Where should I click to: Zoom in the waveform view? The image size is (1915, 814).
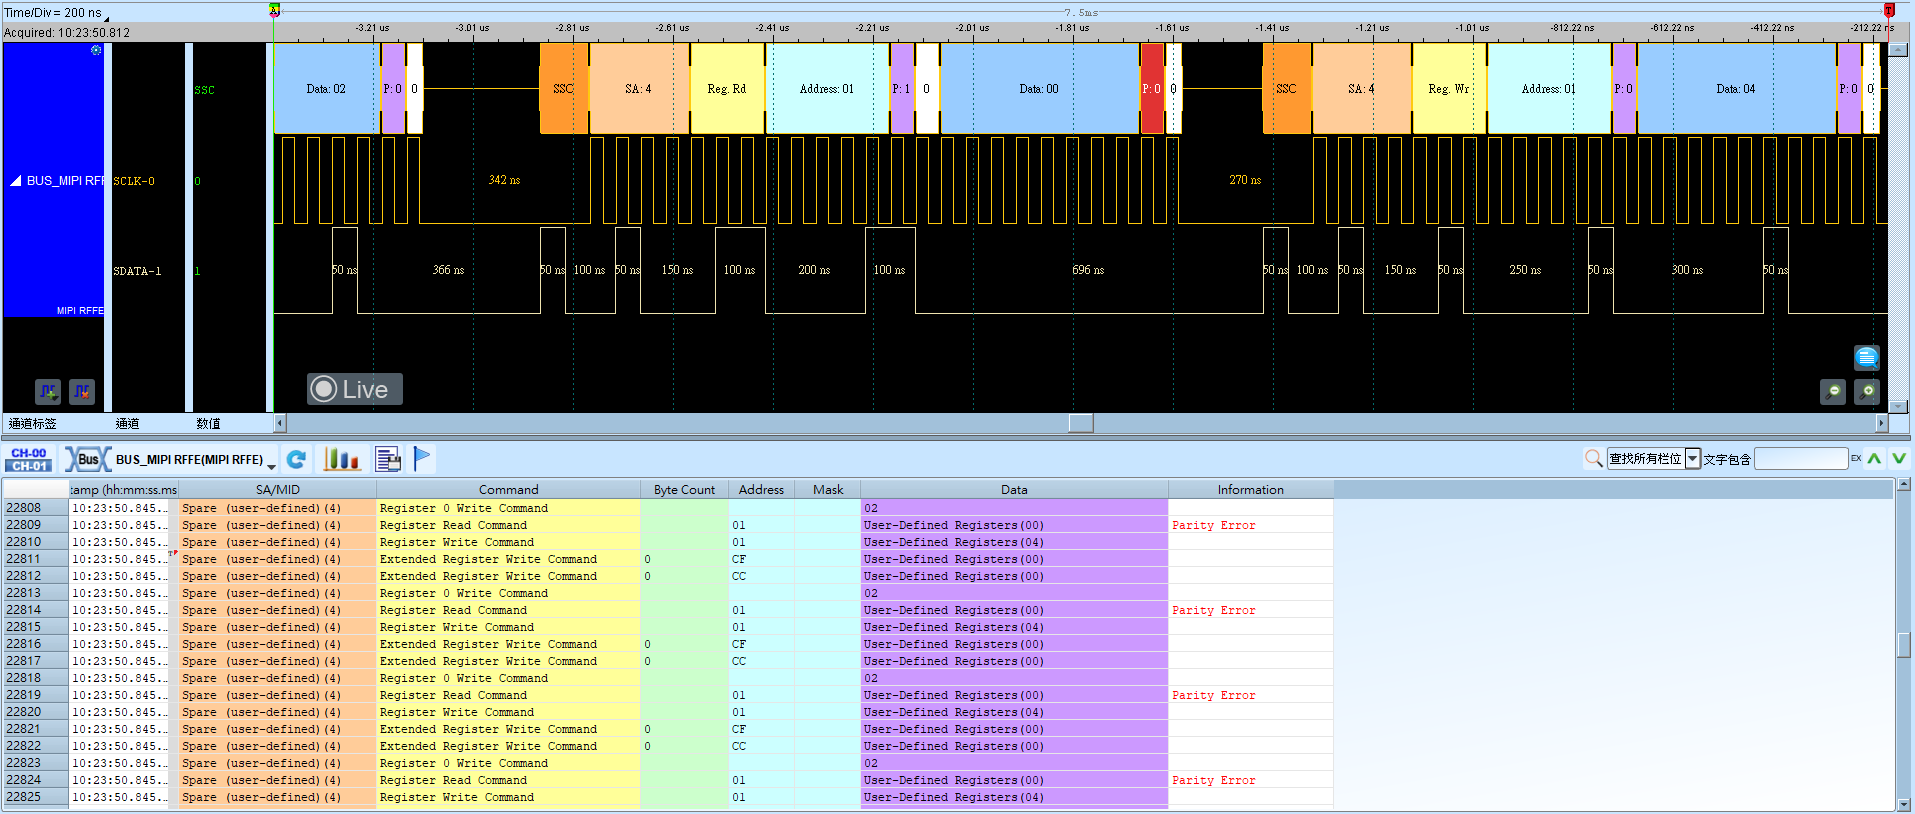[1866, 392]
